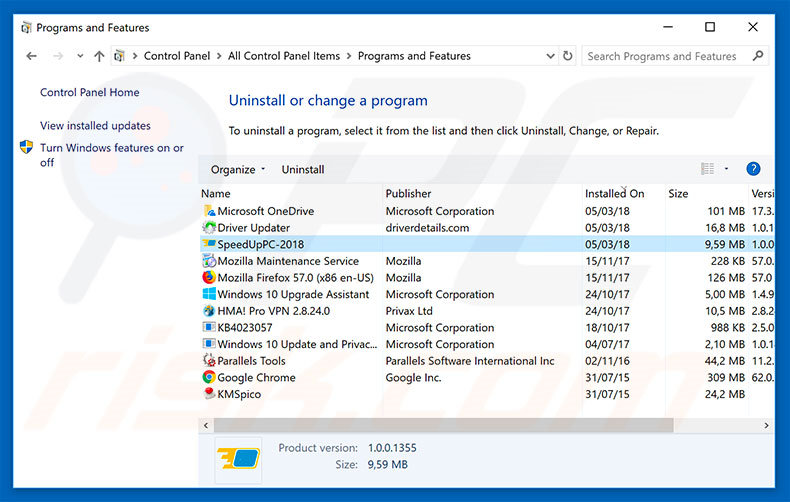
Task: Click the Forward navigation arrow
Action: click(x=58, y=56)
